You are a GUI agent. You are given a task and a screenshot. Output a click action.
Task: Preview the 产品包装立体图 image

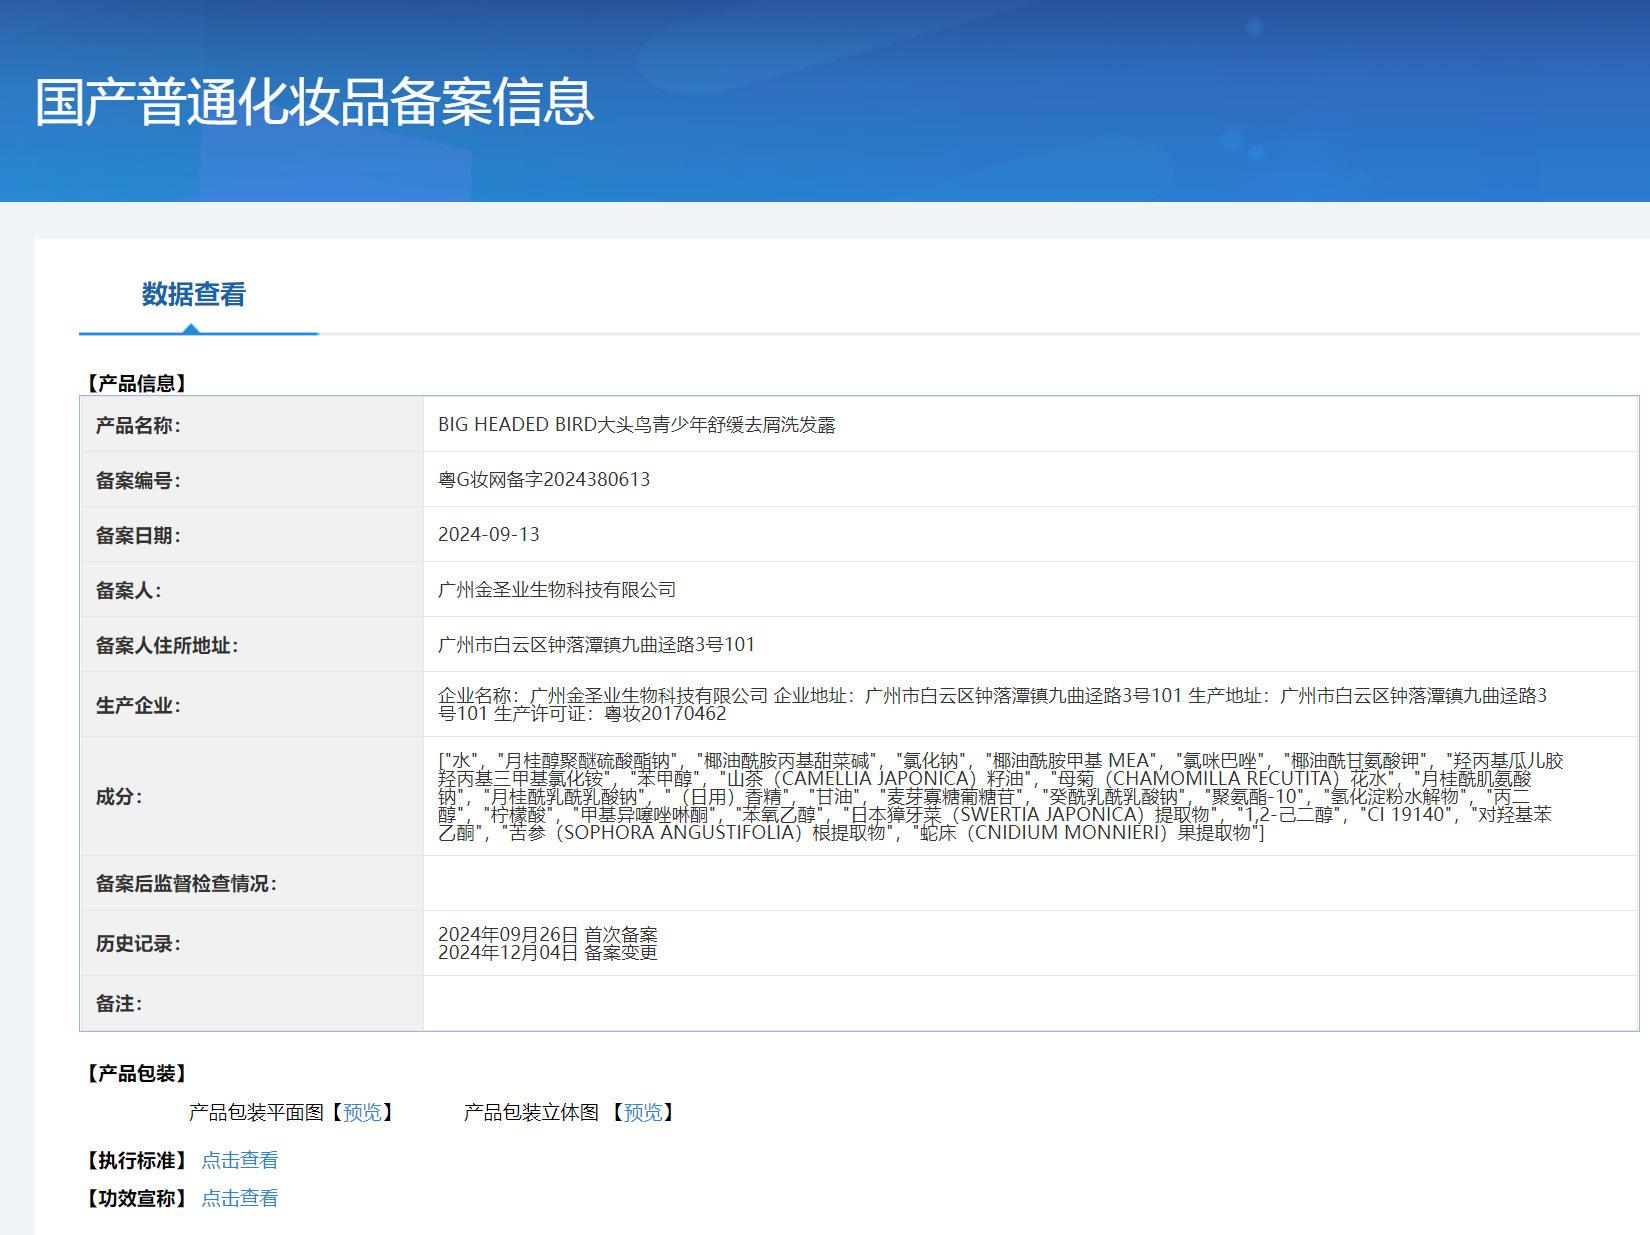(643, 1112)
